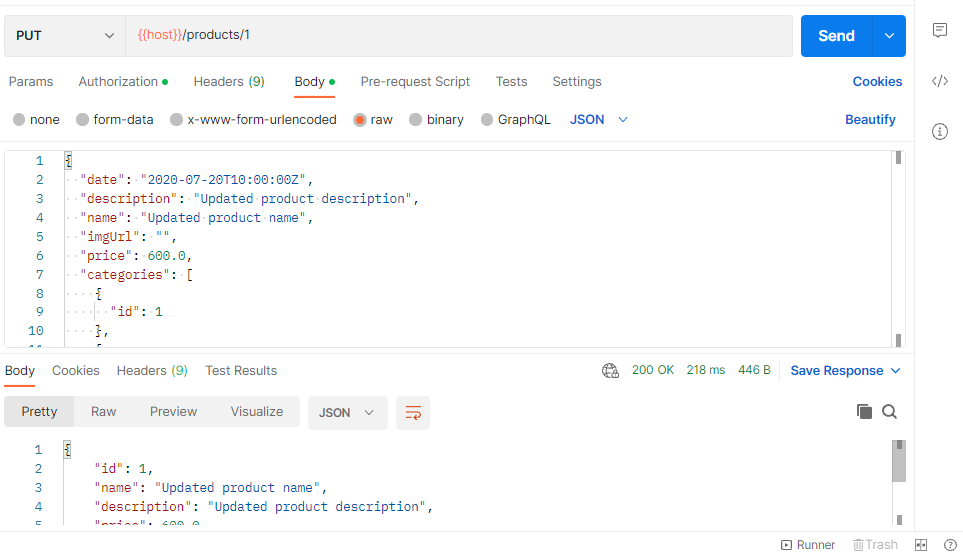Select the raw body type
Image resolution: width=963 pixels, height=555 pixels.
(373, 120)
